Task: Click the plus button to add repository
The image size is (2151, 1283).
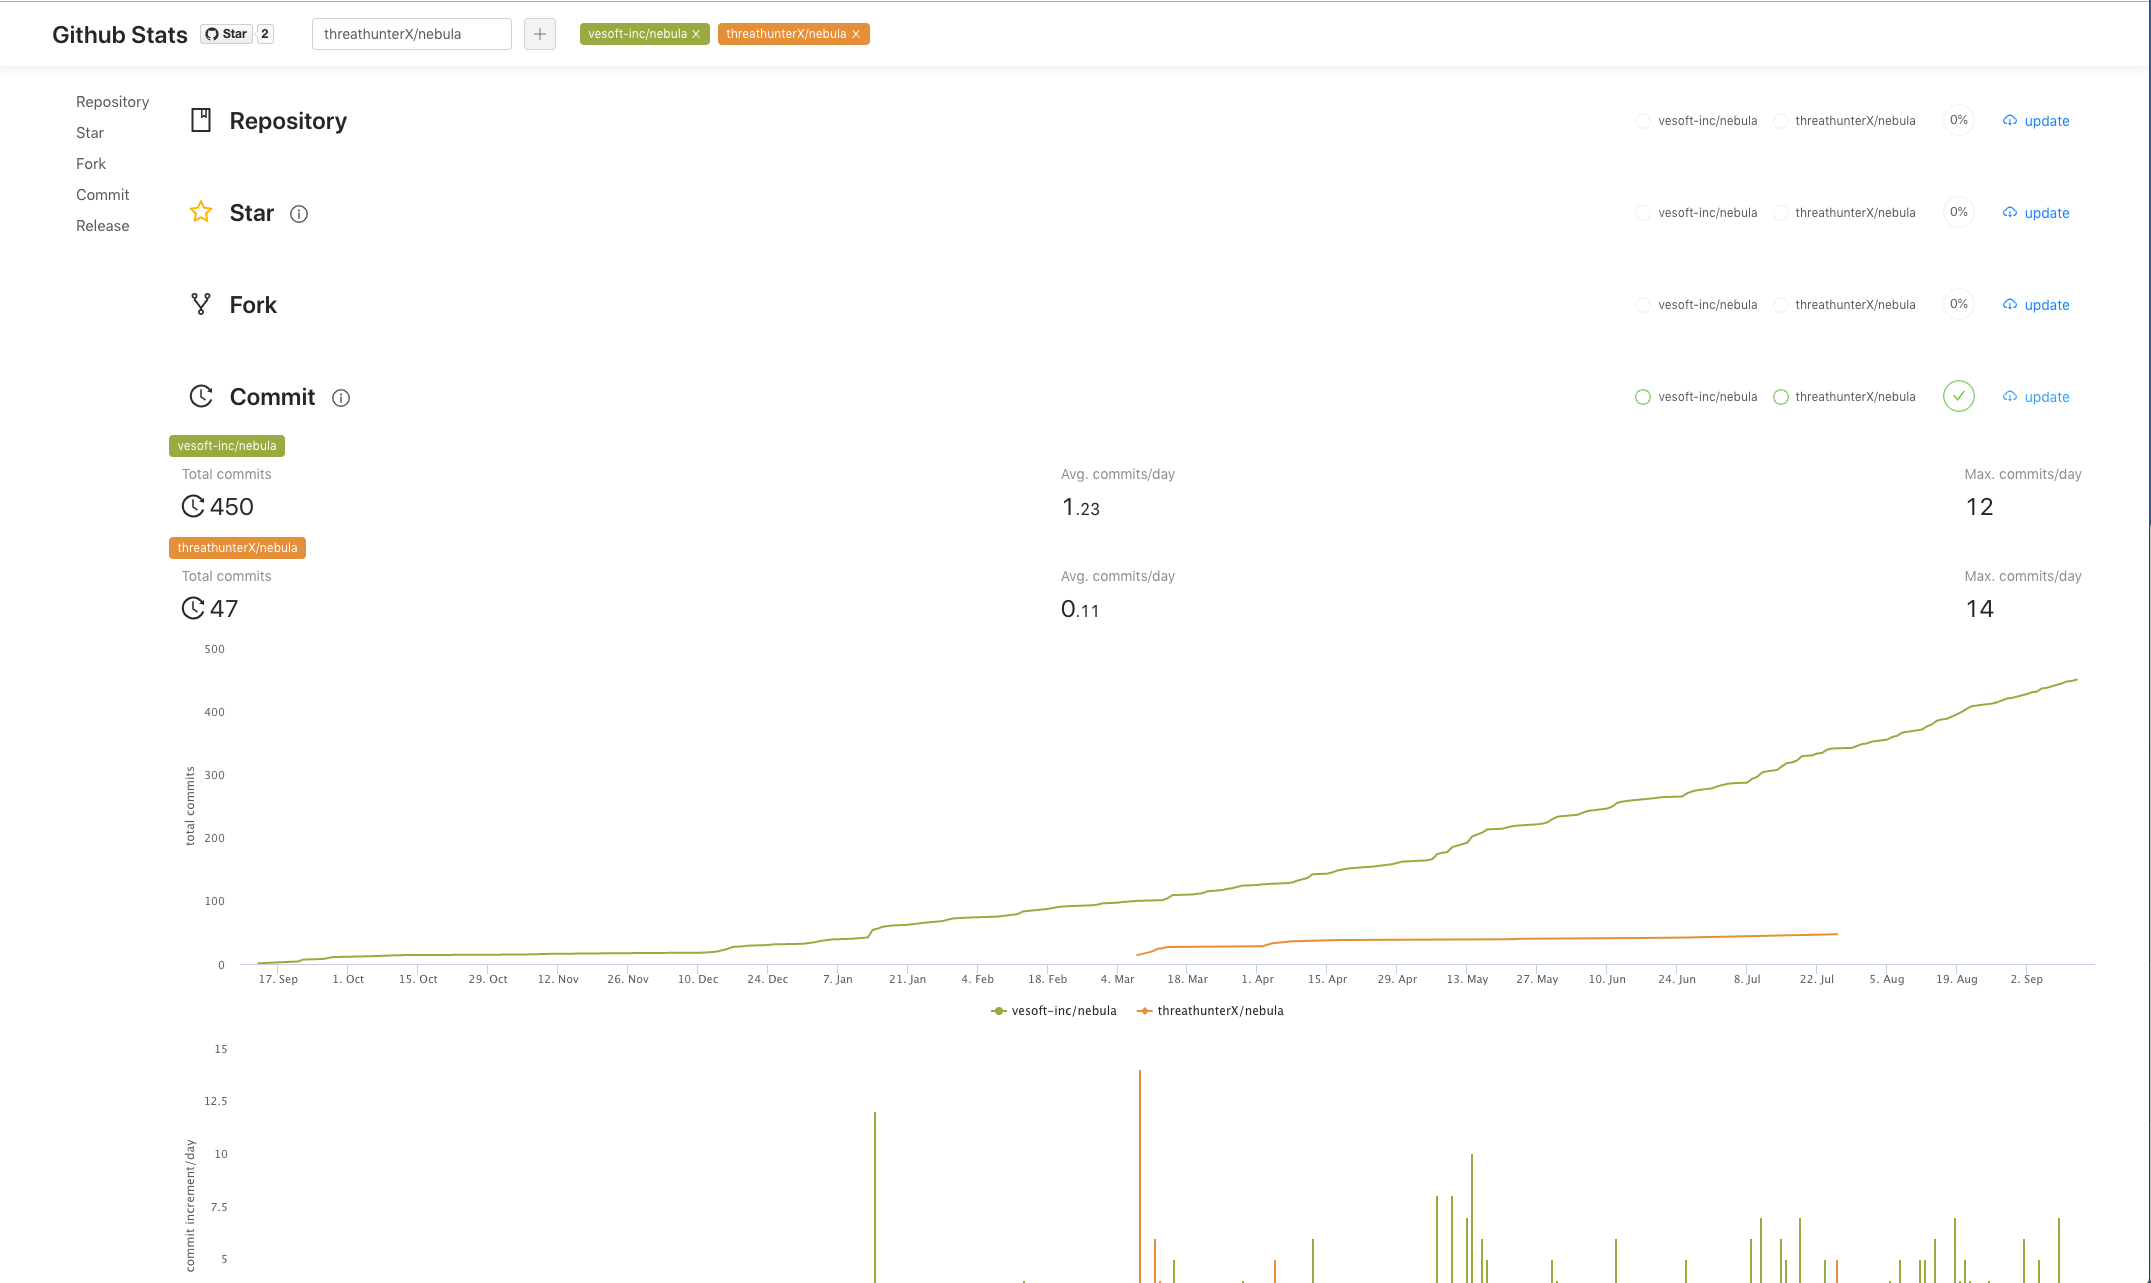Action: pos(540,34)
